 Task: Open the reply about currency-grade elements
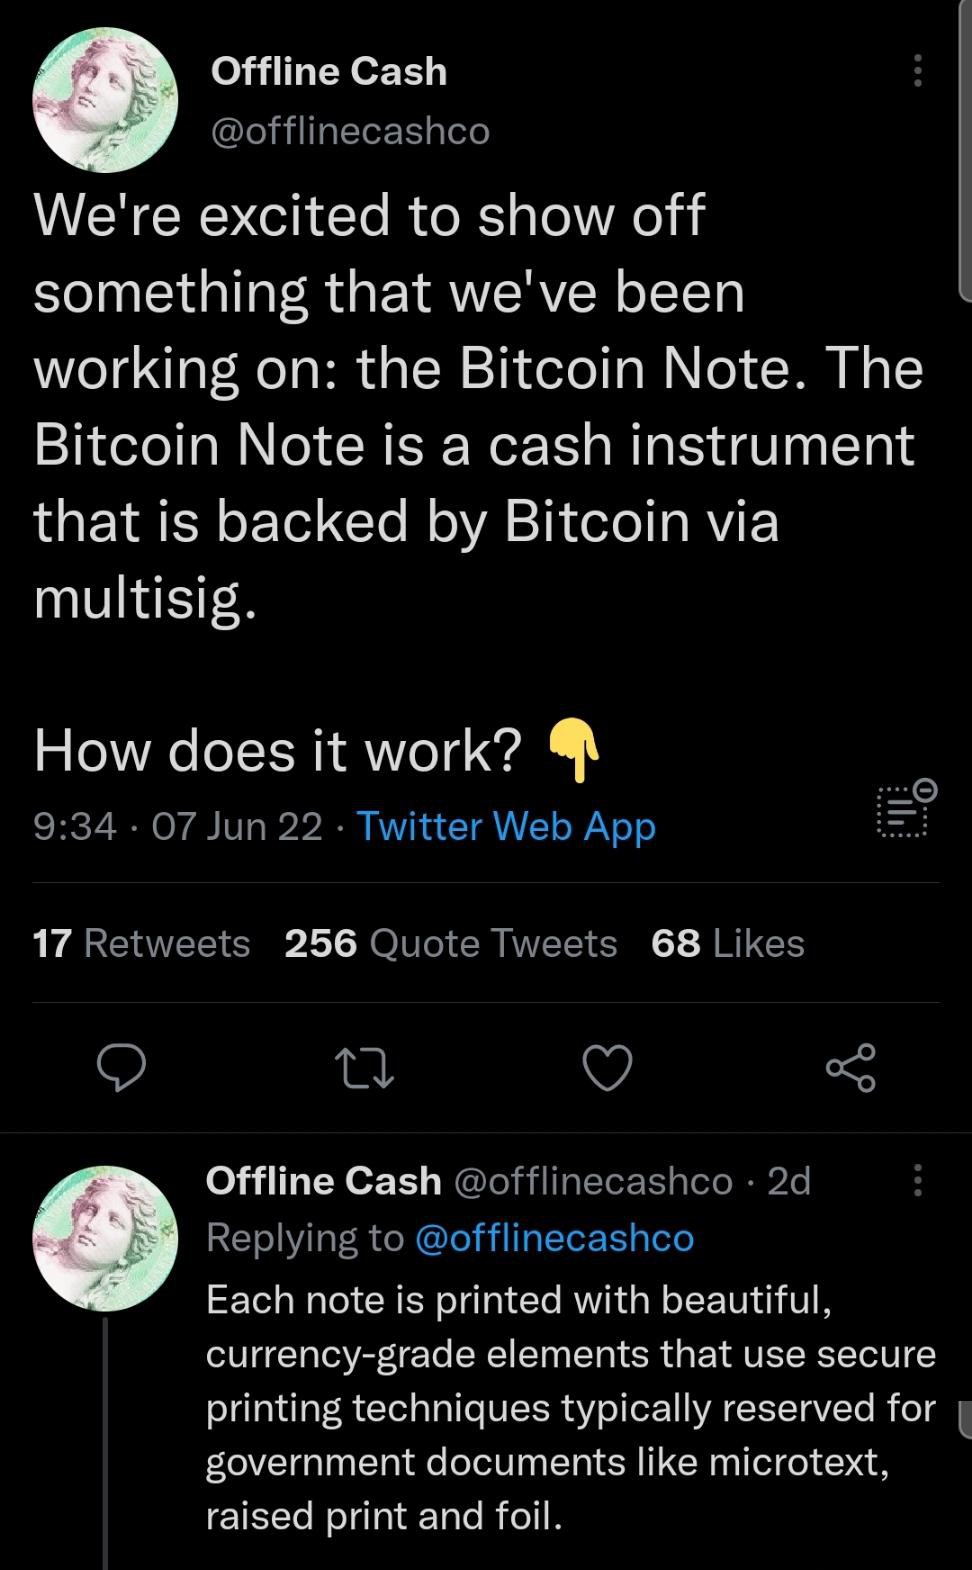(570, 1407)
